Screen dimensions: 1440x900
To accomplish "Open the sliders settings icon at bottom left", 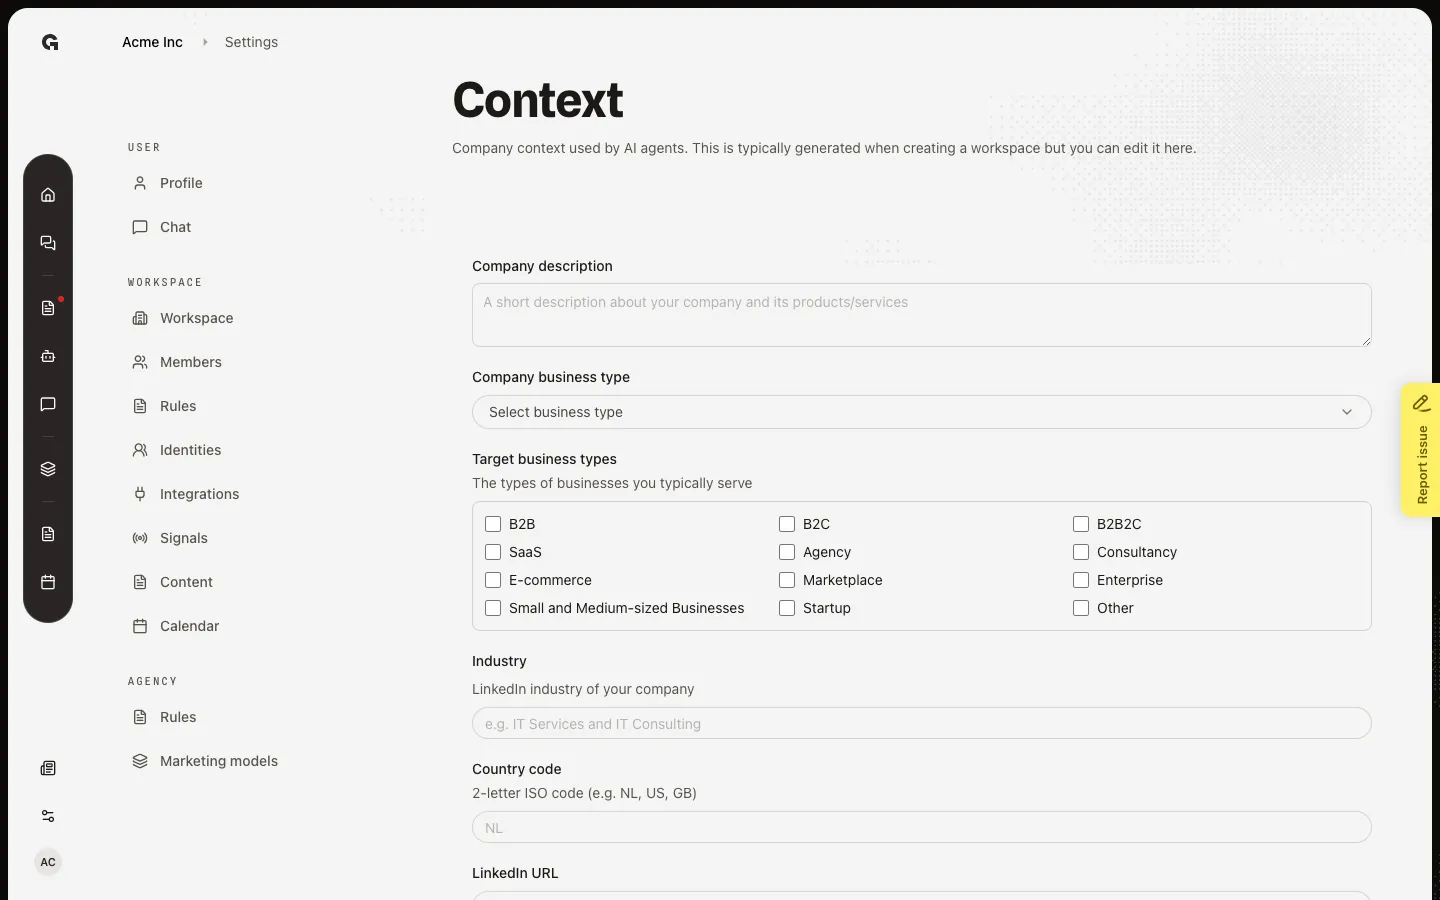I will click(x=48, y=816).
